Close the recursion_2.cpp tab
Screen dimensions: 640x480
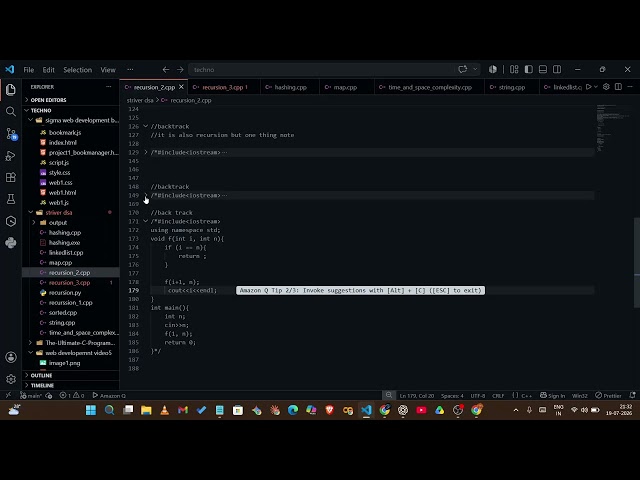pyautogui.click(x=181, y=87)
